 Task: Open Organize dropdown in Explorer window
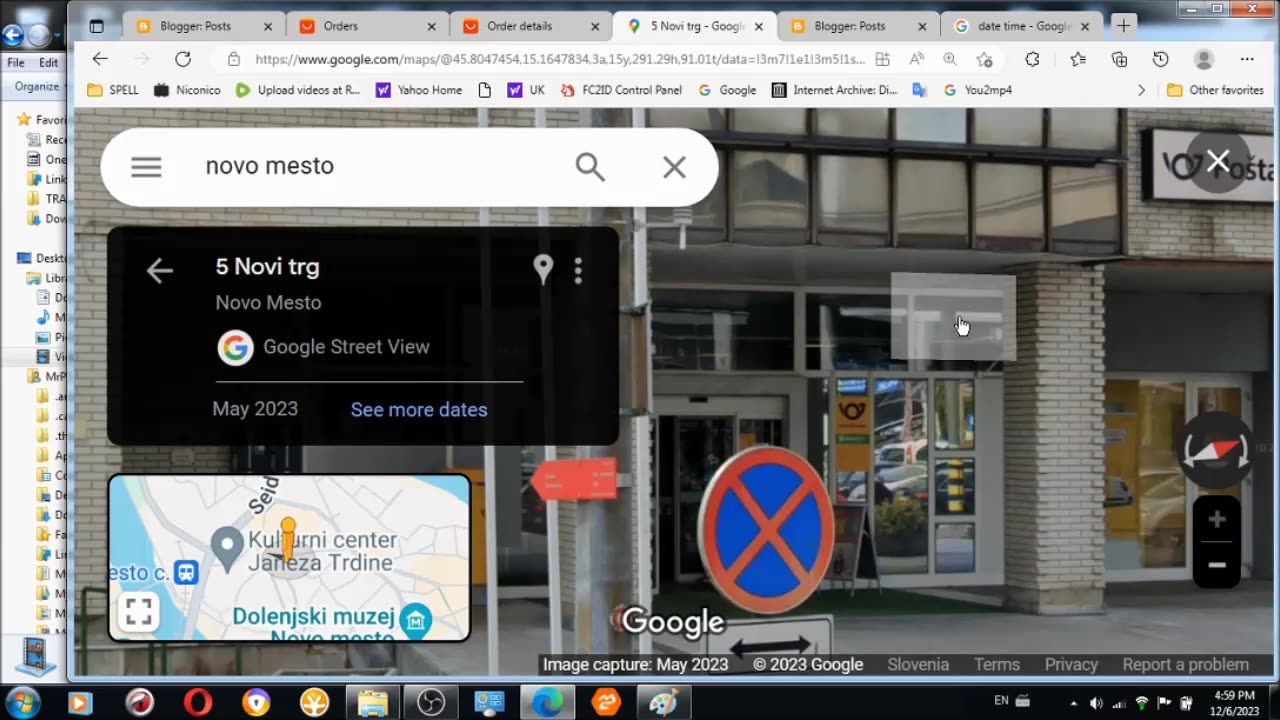[x=38, y=86]
